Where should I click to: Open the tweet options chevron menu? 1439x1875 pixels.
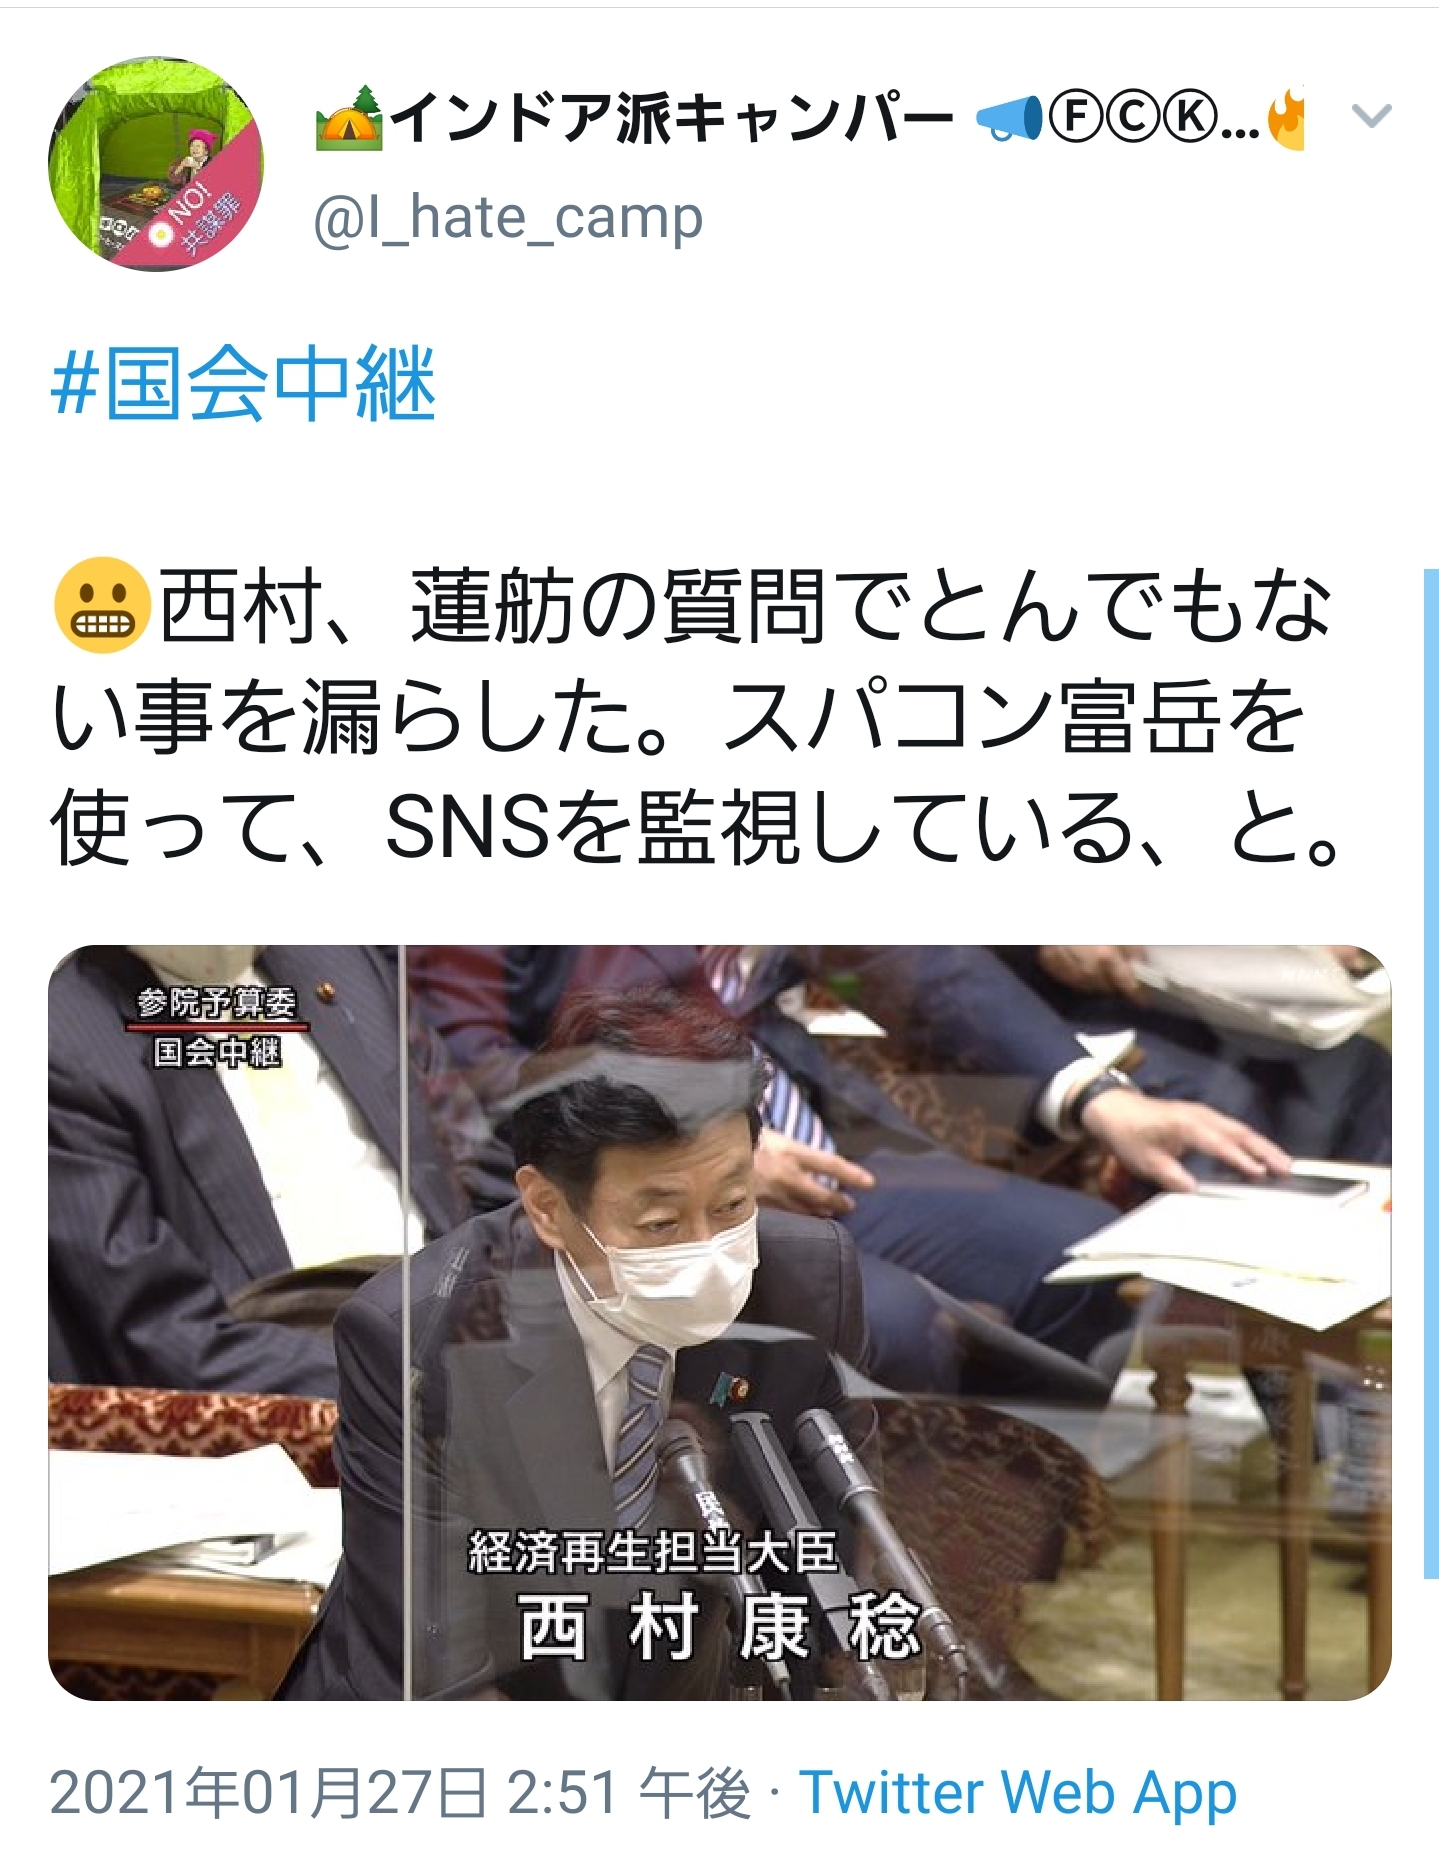point(1371,117)
